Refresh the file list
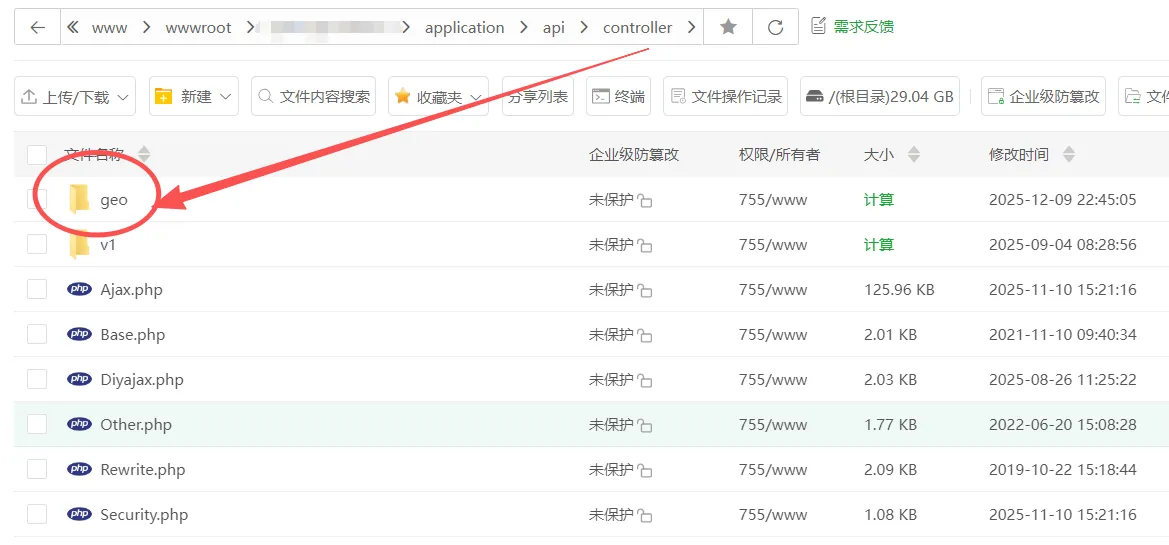The height and width of the screenshot is (545, 1169). click(775, 28)
